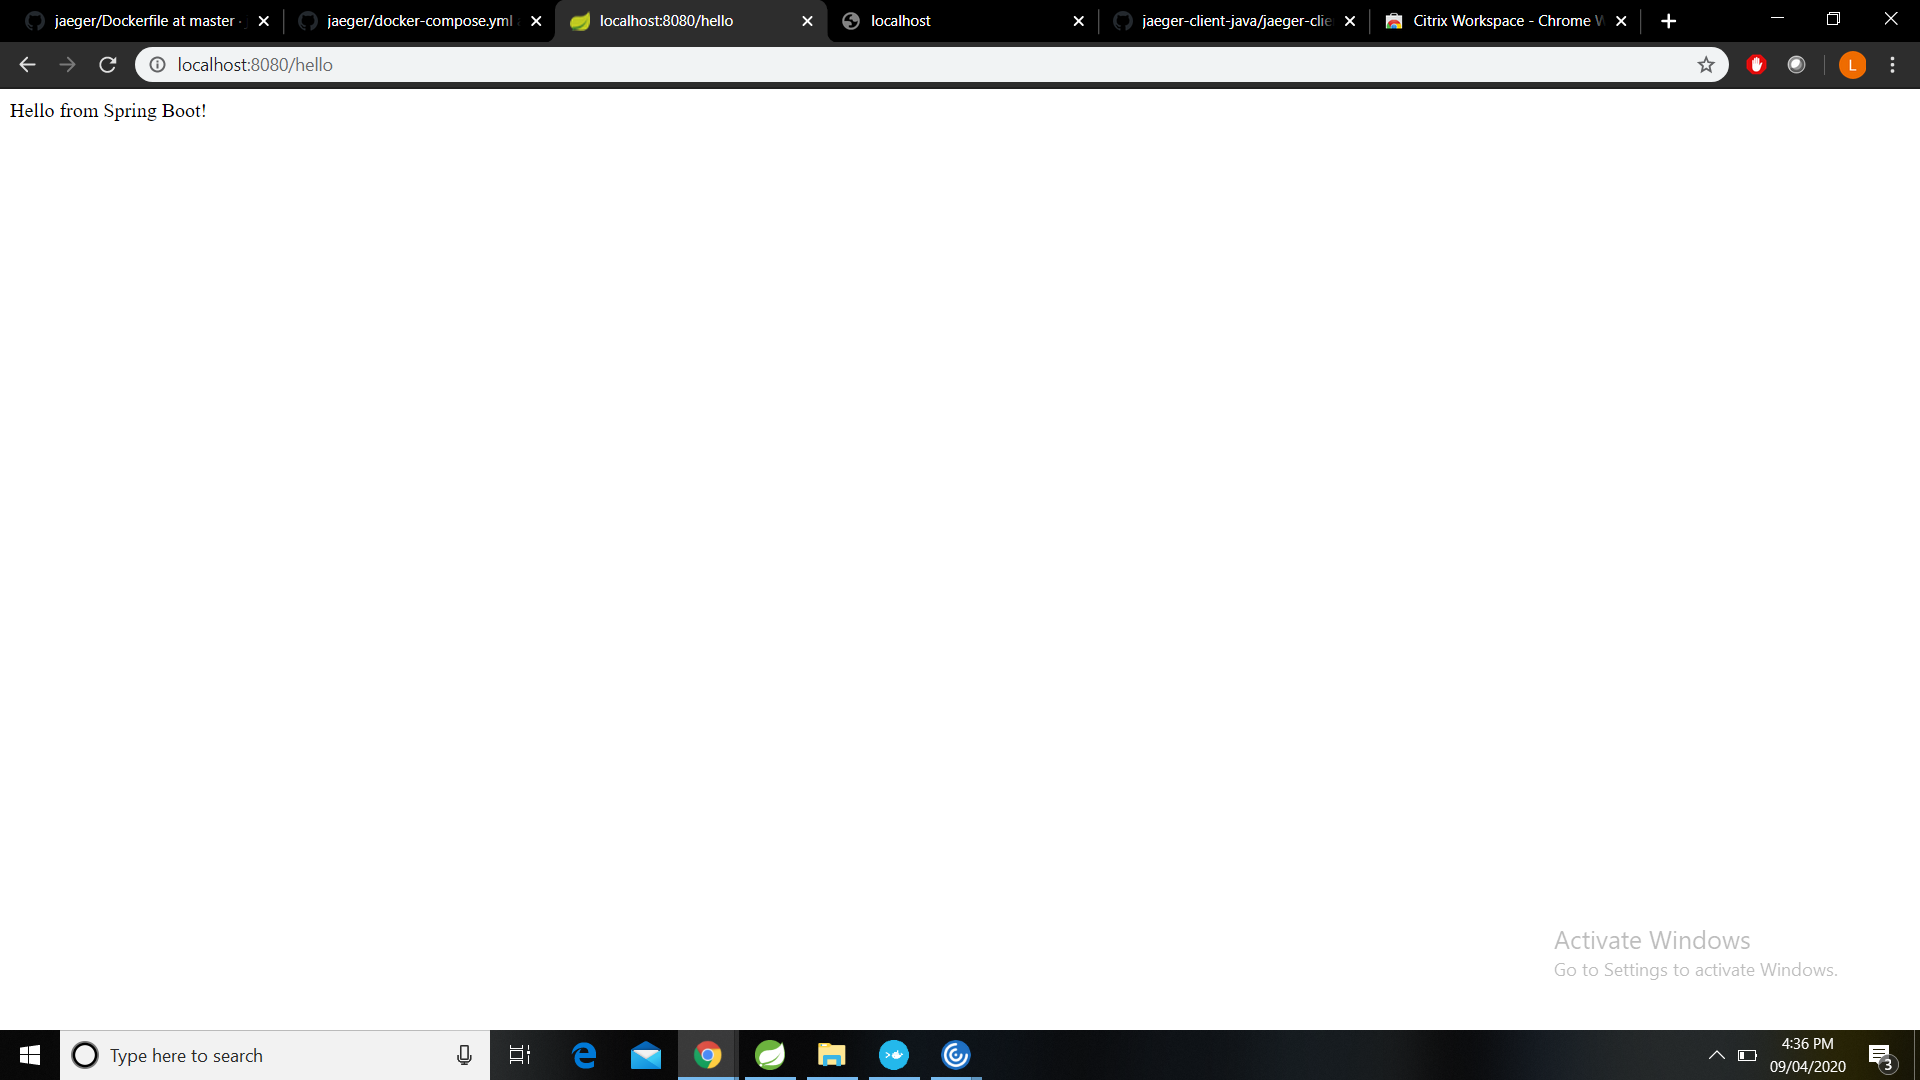
Task: Open Spring Tool Suite from the taskbar
Action: (770, 1055)
